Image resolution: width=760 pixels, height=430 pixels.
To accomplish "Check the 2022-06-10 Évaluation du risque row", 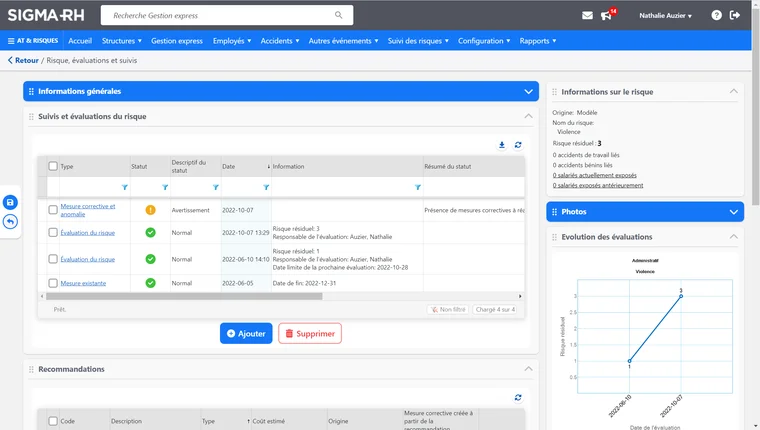I will (x=53, y=259).
